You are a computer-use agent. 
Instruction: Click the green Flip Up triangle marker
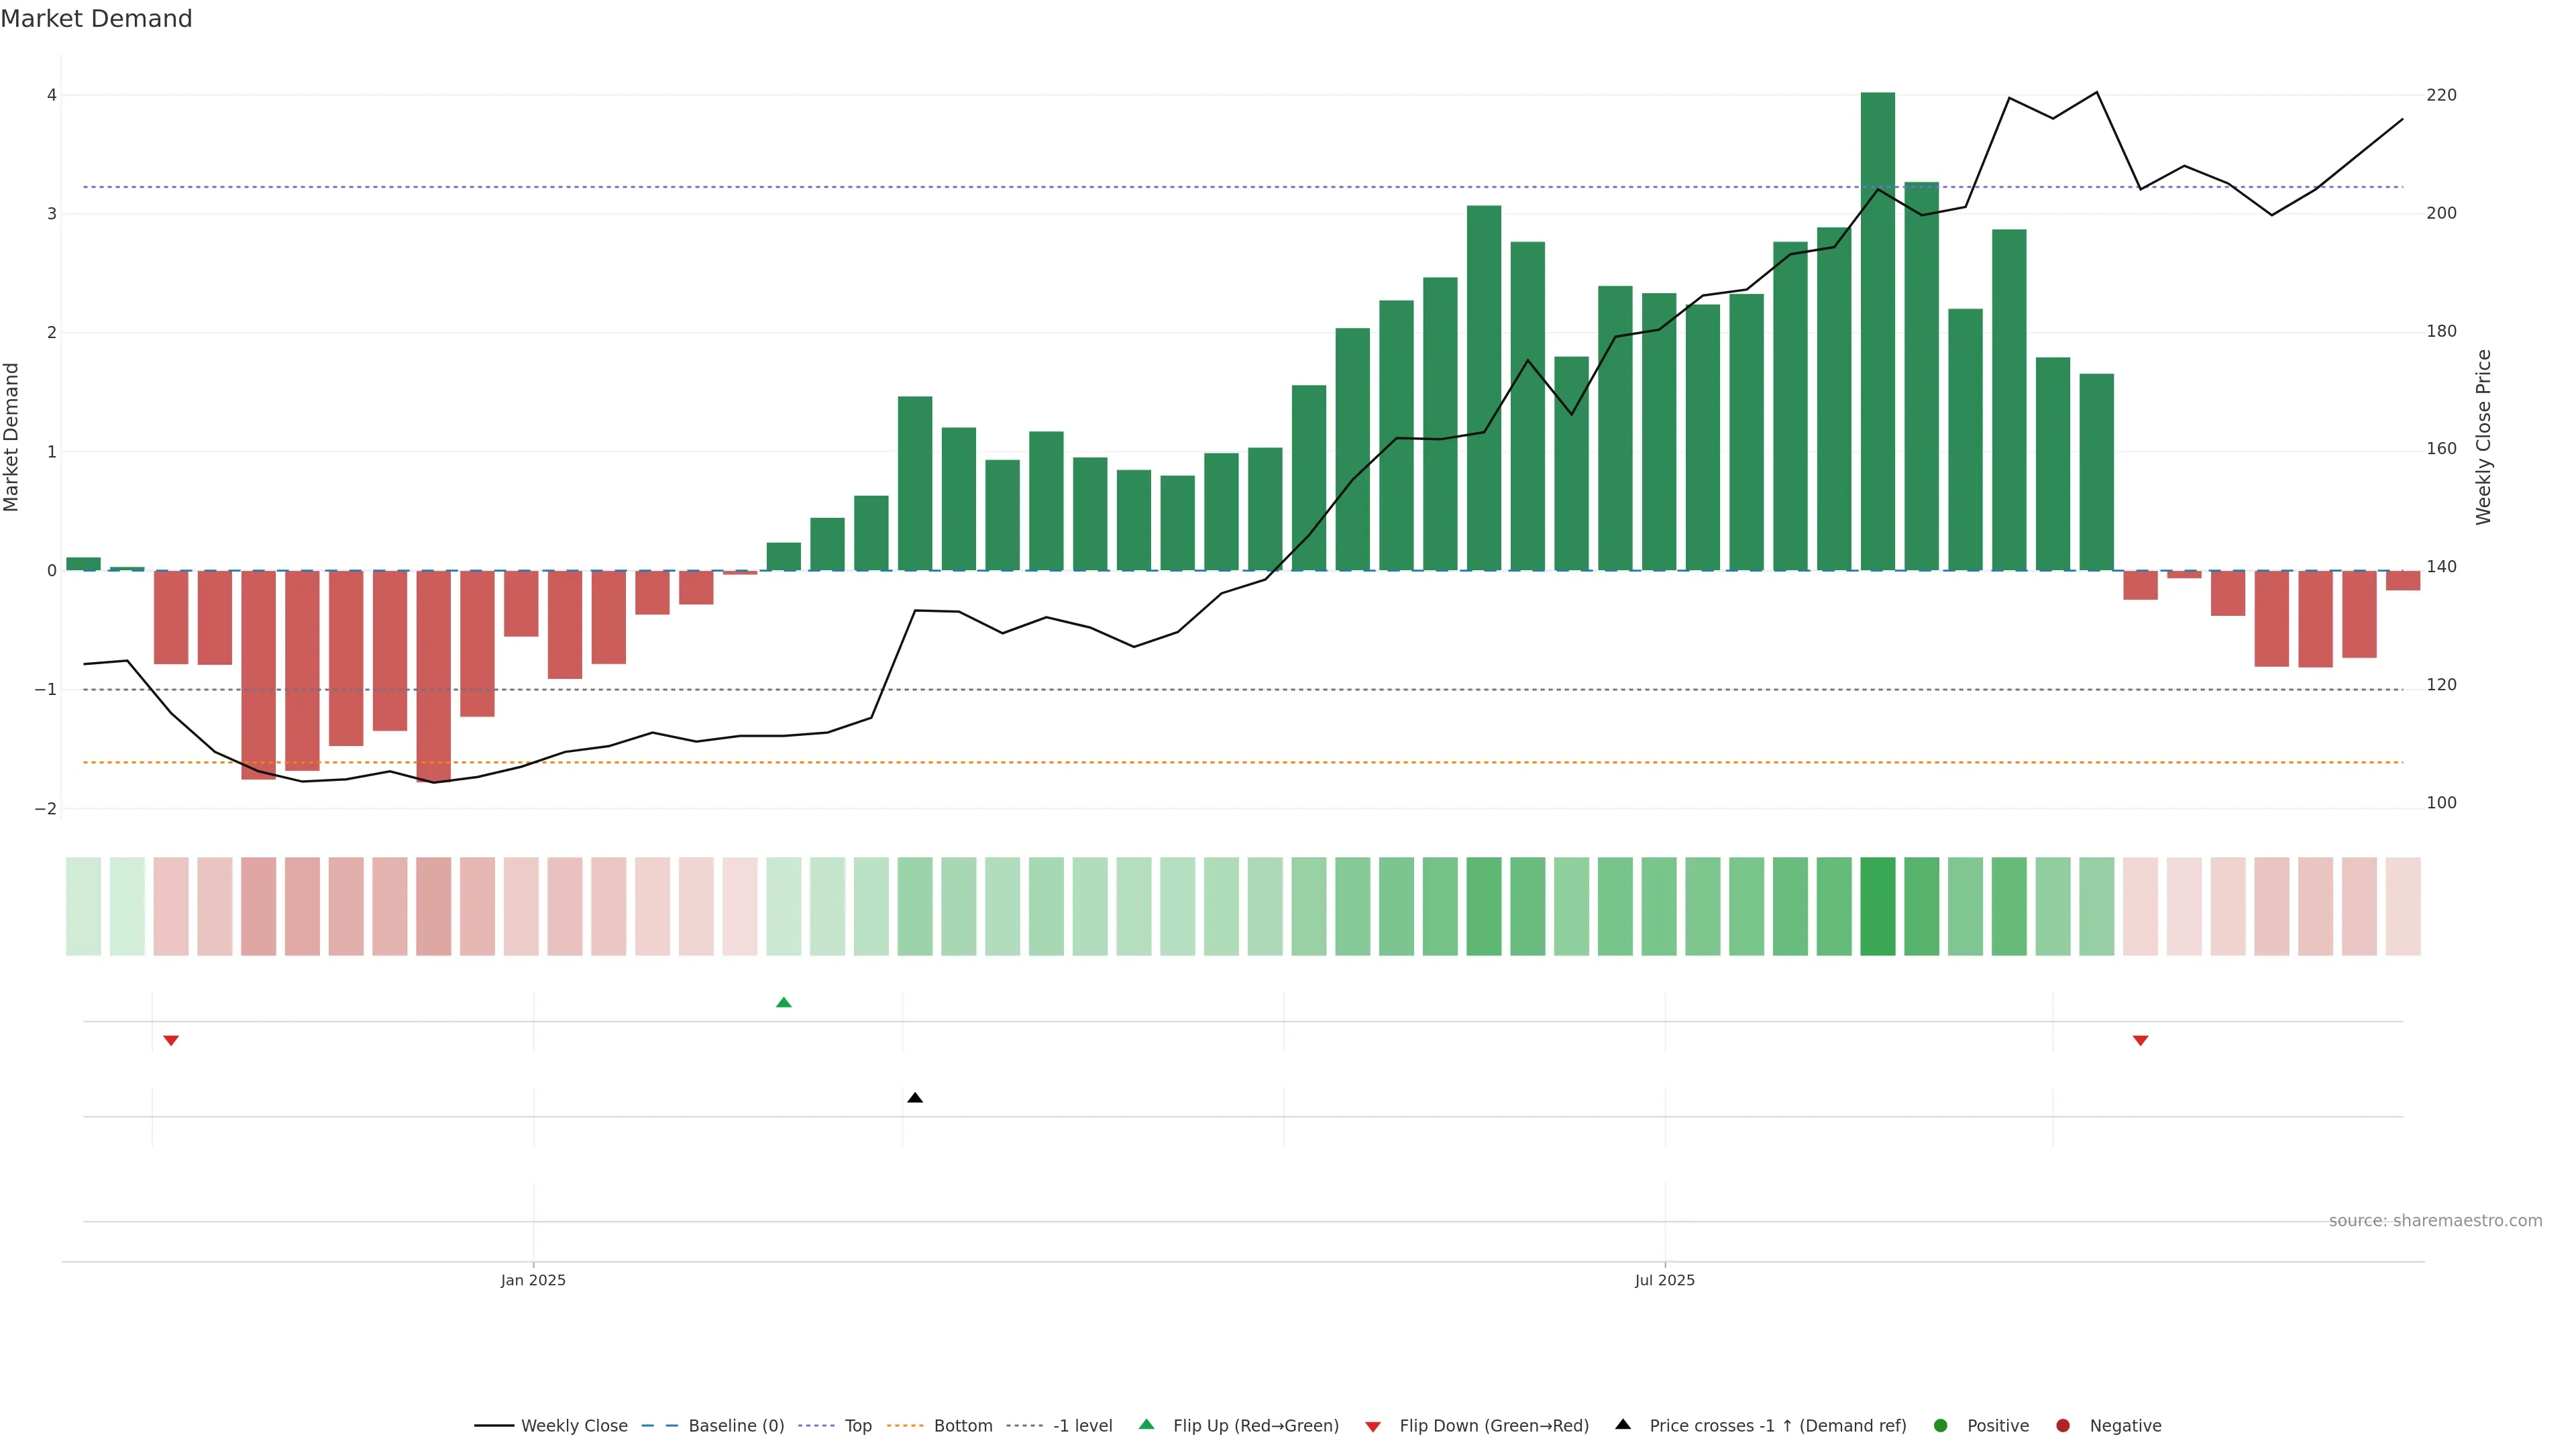(783, 1002)
